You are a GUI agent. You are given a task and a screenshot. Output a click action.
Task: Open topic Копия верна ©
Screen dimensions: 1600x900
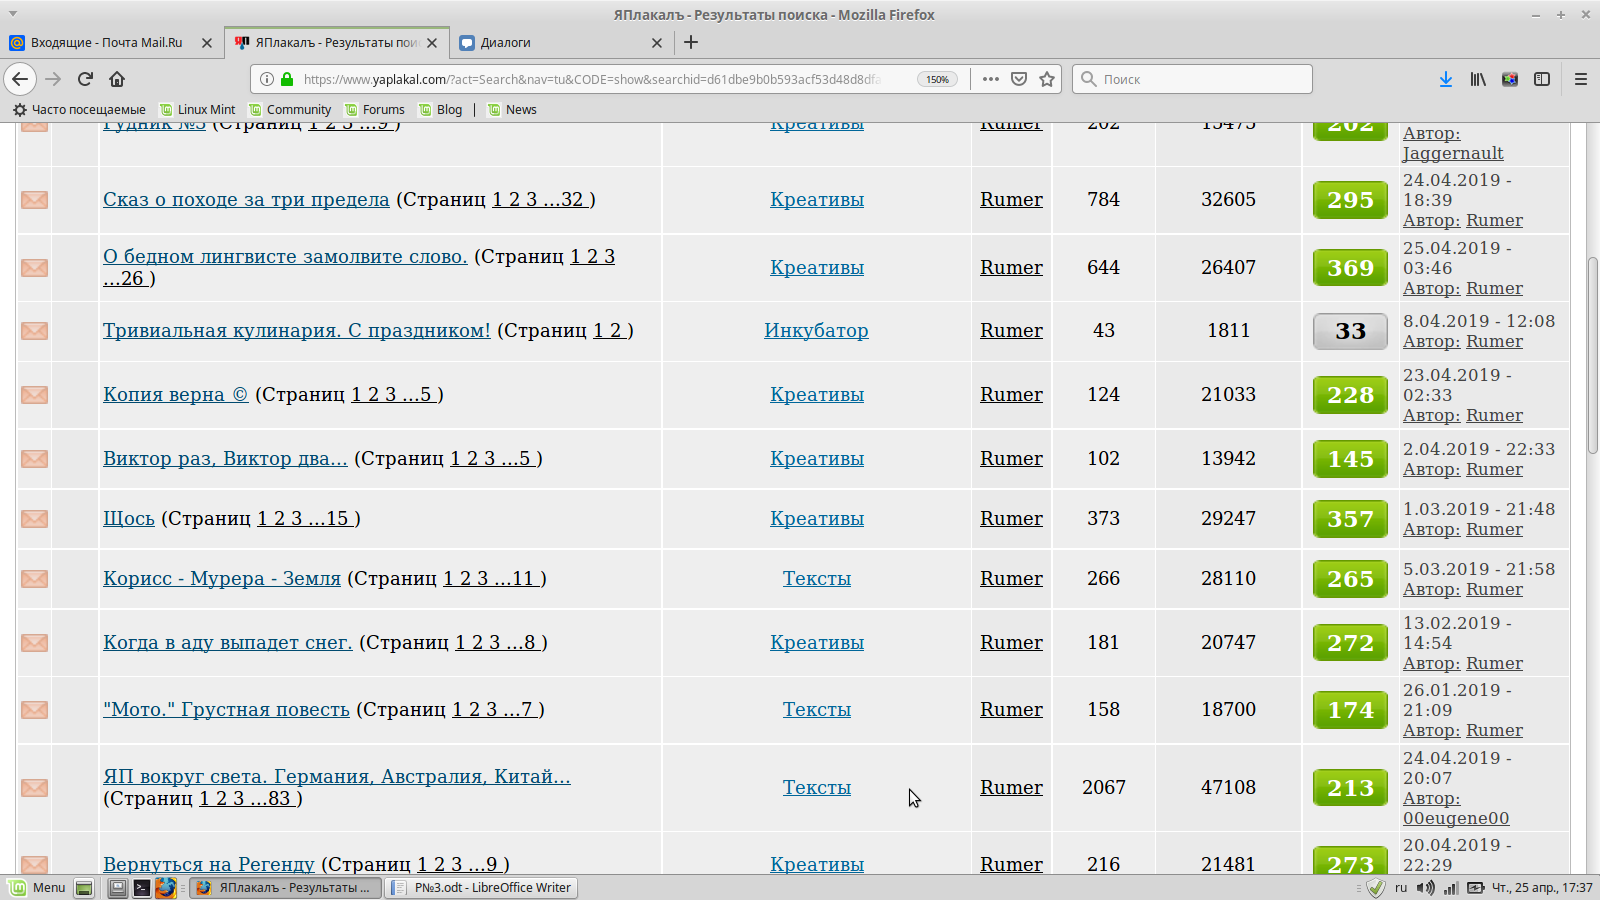[x=175, y=394]
